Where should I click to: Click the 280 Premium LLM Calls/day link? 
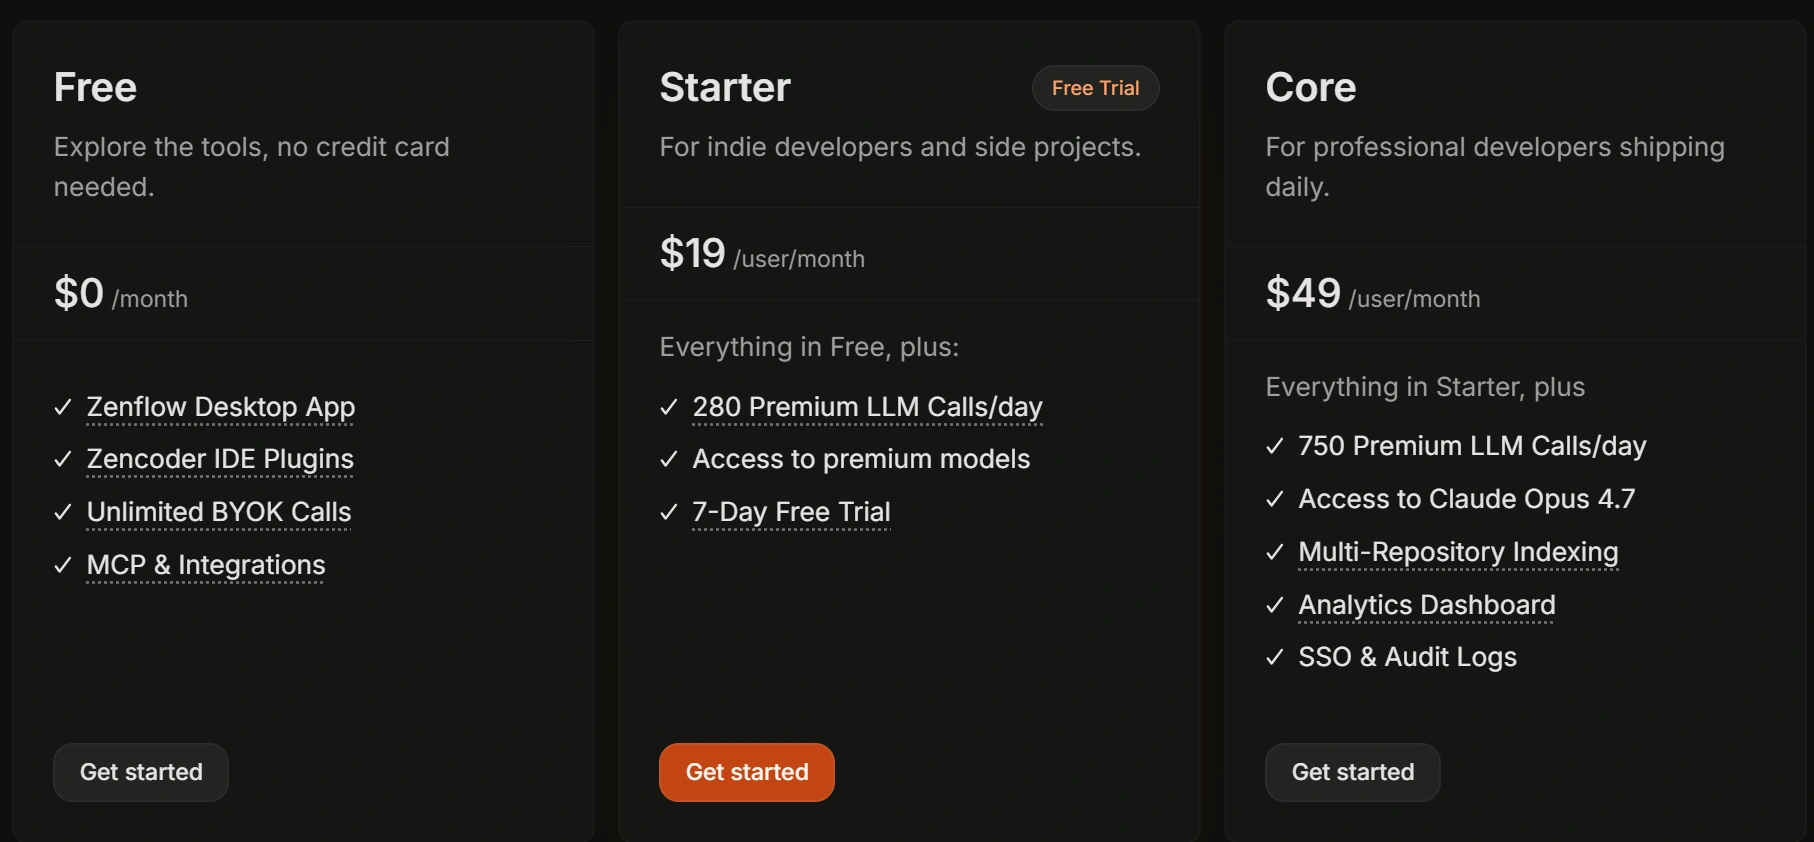tap(867, 407)
